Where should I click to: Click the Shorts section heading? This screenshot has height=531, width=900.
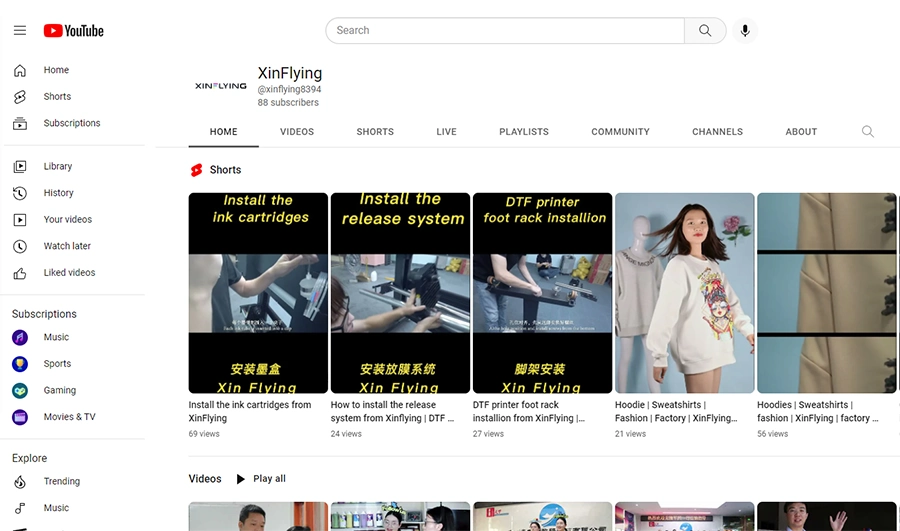(226, 170)
